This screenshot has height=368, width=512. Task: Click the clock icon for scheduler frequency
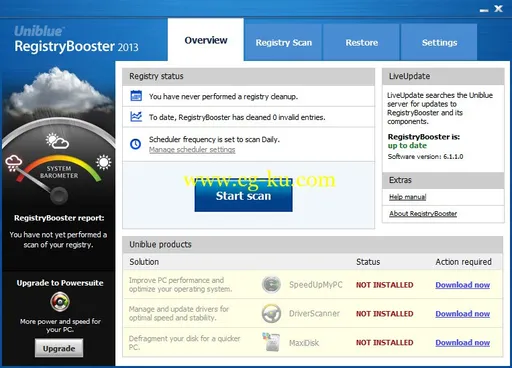[136, 144]
